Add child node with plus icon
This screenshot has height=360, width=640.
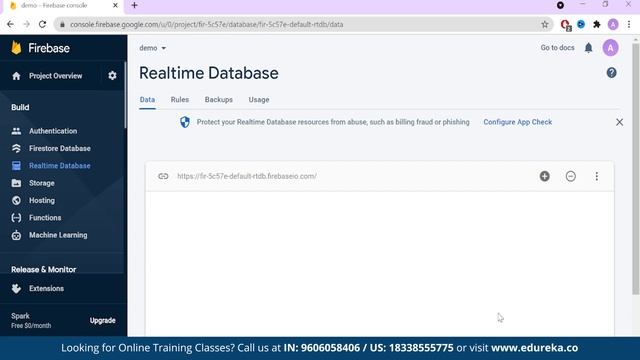coord(544,176)
